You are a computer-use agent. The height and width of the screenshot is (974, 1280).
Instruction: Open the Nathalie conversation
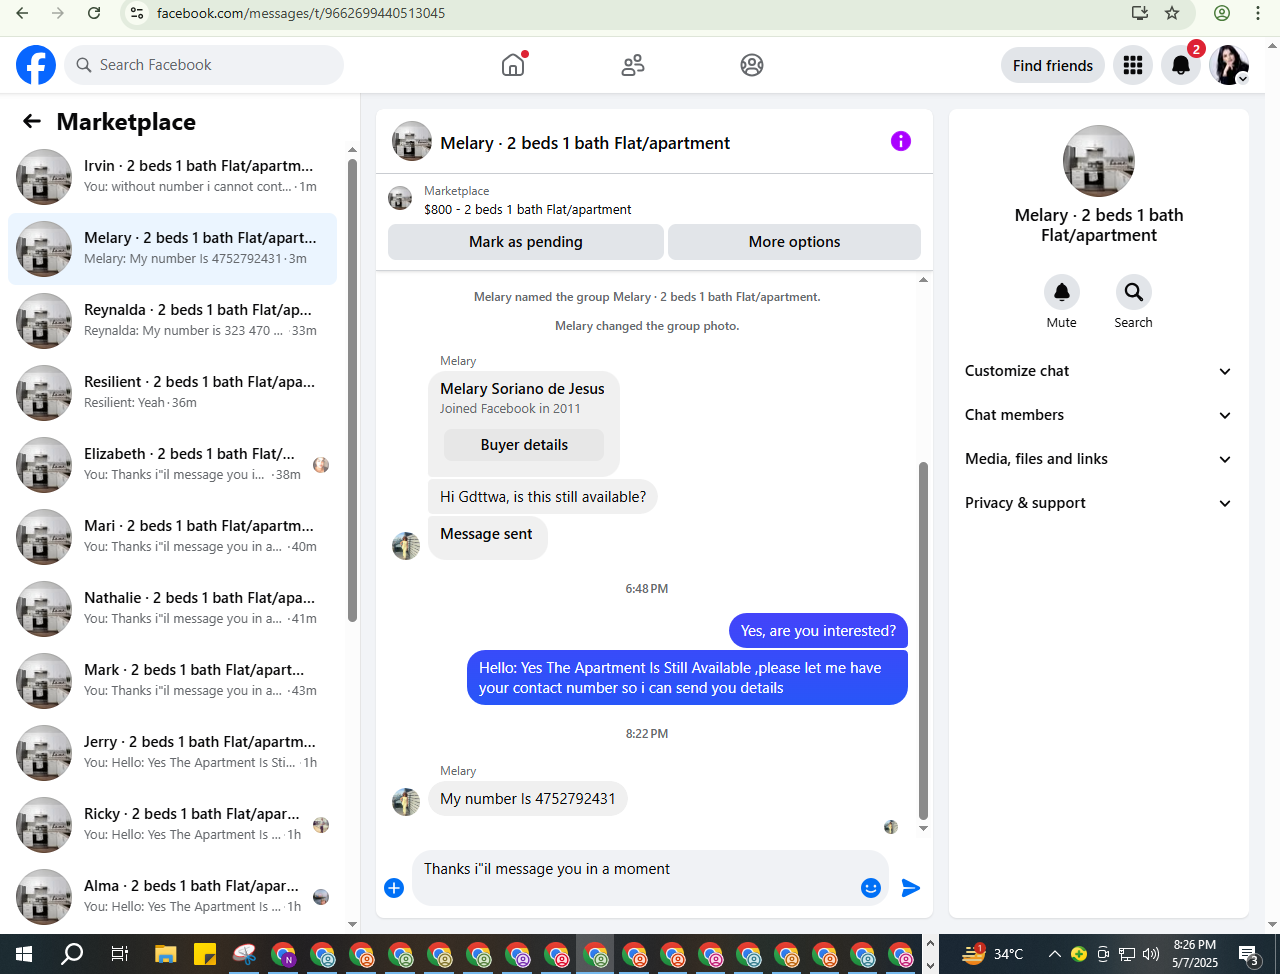173,609
